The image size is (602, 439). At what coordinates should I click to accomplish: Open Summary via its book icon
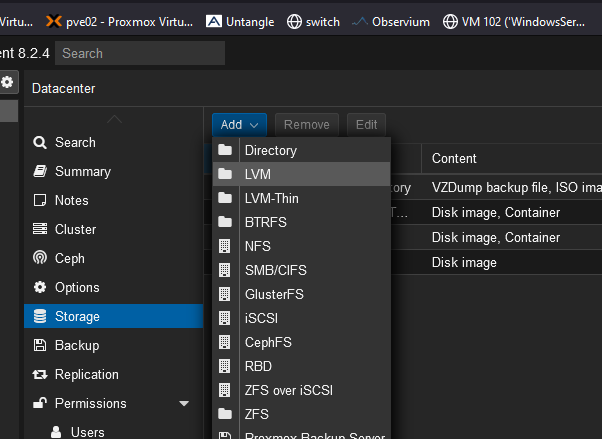[x=40, y=172]
